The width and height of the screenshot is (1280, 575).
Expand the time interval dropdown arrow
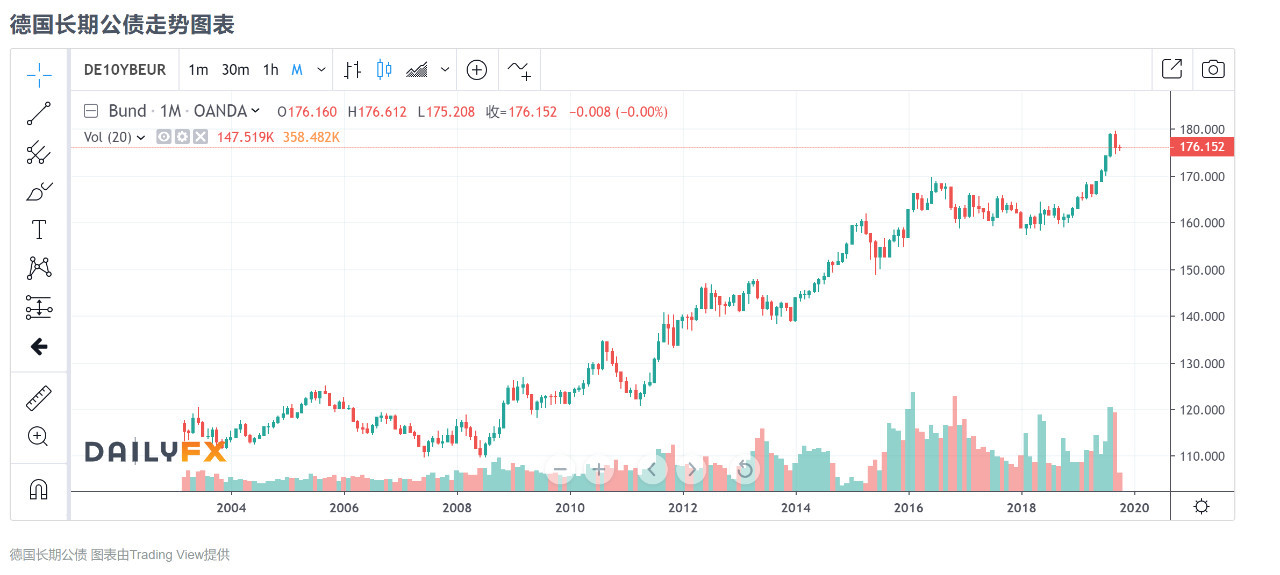(321, 70)
